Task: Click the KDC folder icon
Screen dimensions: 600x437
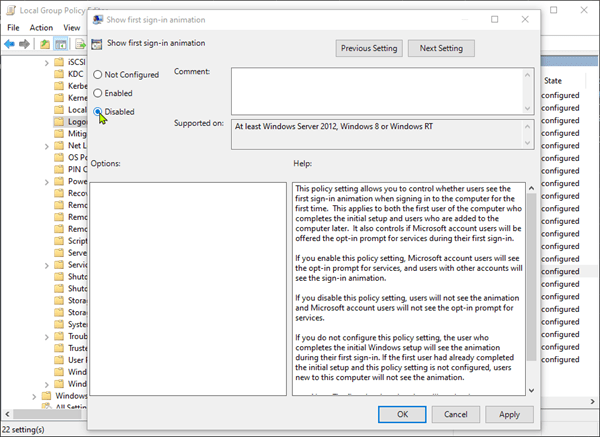Action: (59, 74)
